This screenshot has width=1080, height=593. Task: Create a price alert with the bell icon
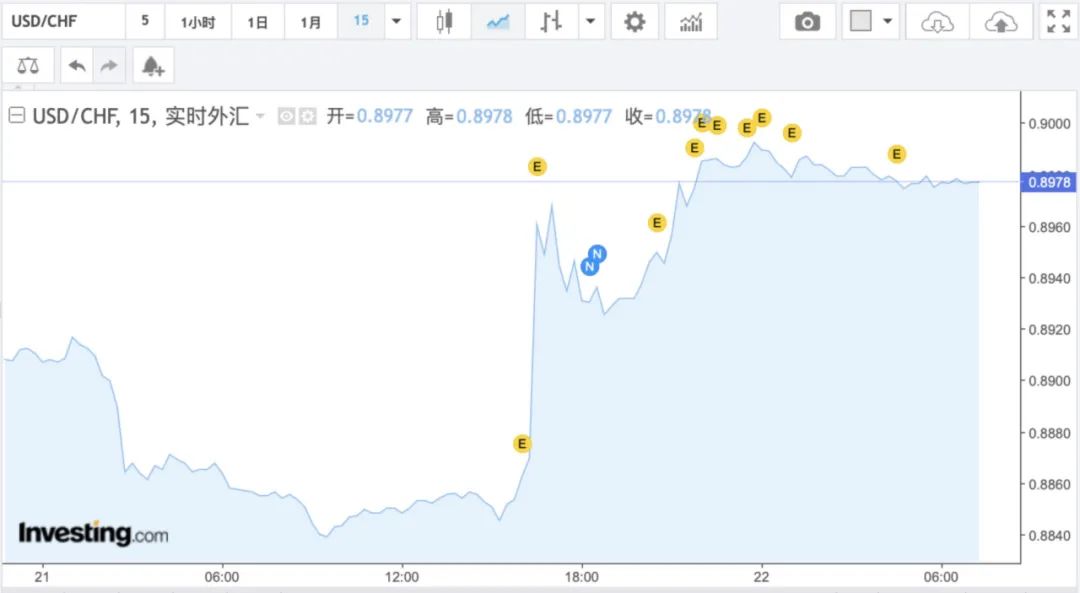pos(151,64)
